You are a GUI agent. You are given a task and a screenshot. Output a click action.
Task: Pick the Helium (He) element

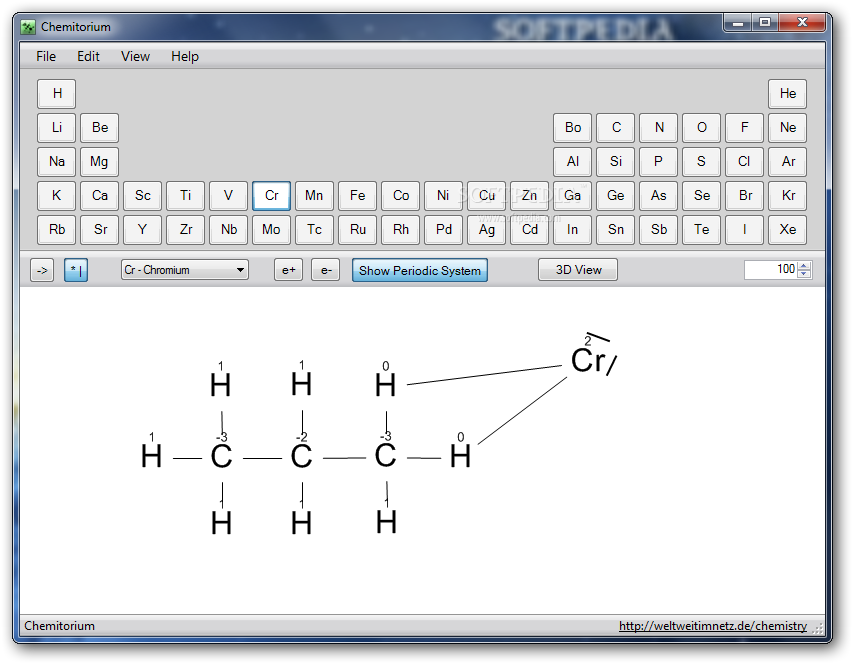(x=787, y=94)
